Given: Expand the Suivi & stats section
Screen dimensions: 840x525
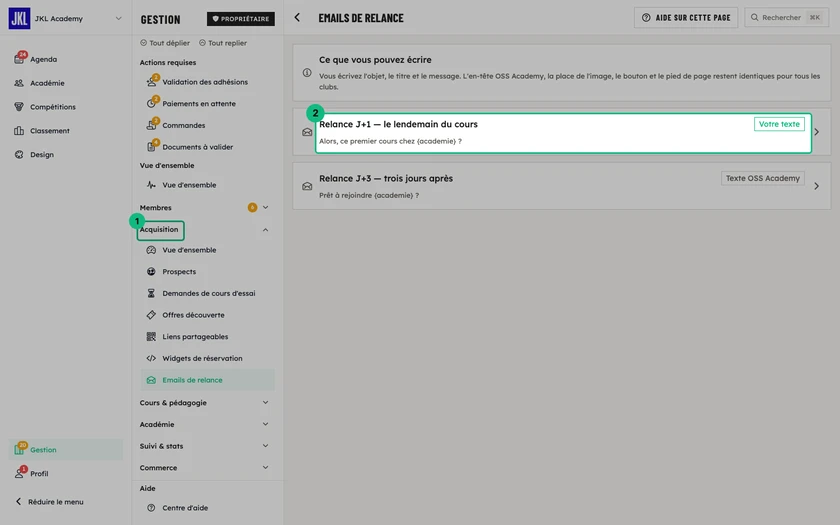Looking at the screenshot, I should point(265,446).
